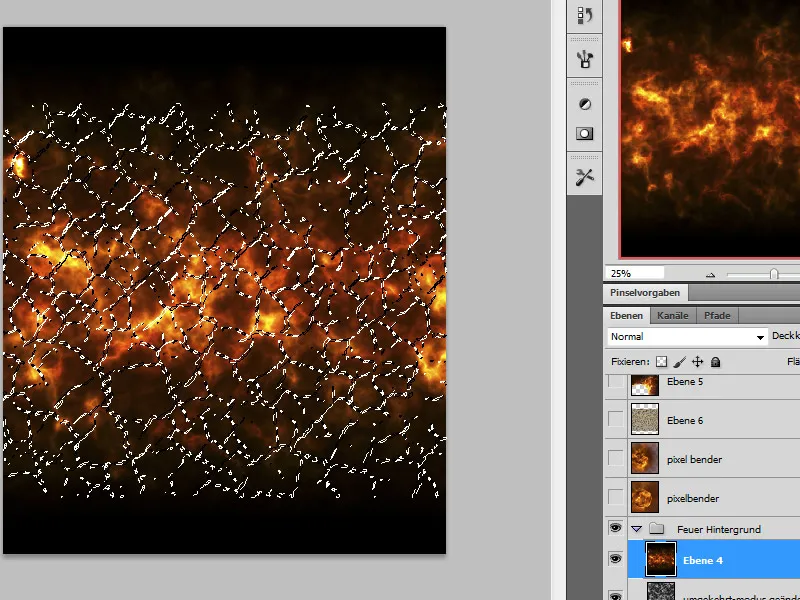Select layer name pixel bender

coord(694,459)
